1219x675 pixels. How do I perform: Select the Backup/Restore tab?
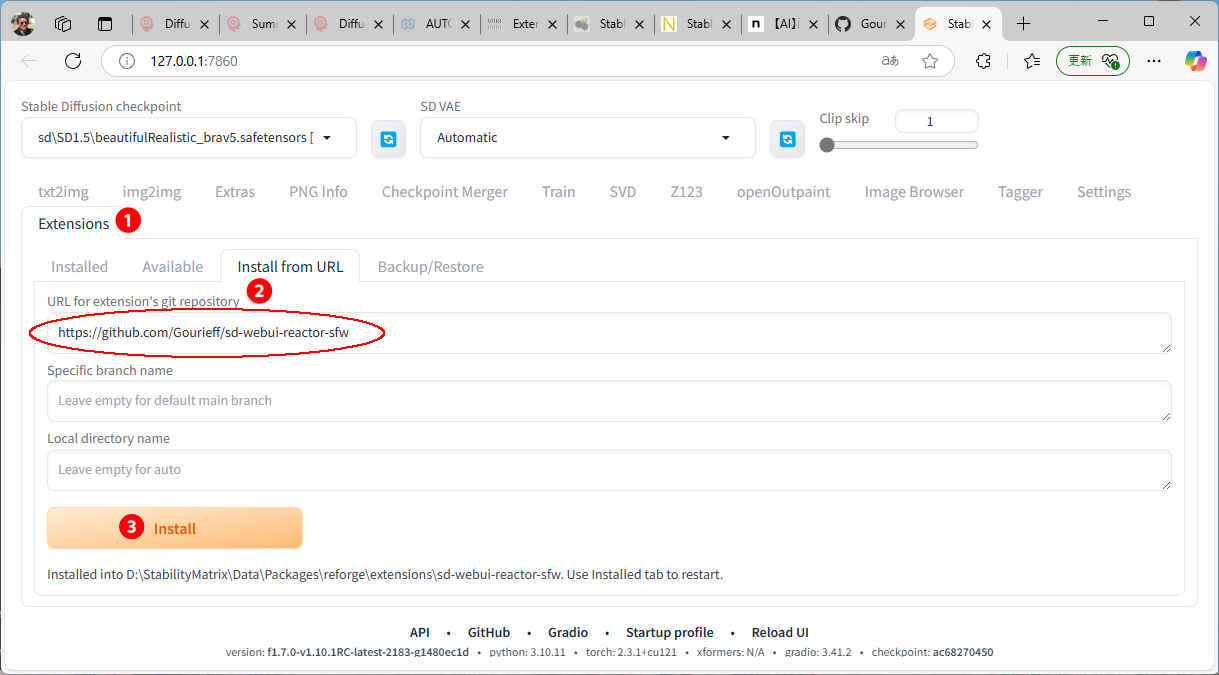click(x=430, y=266)
